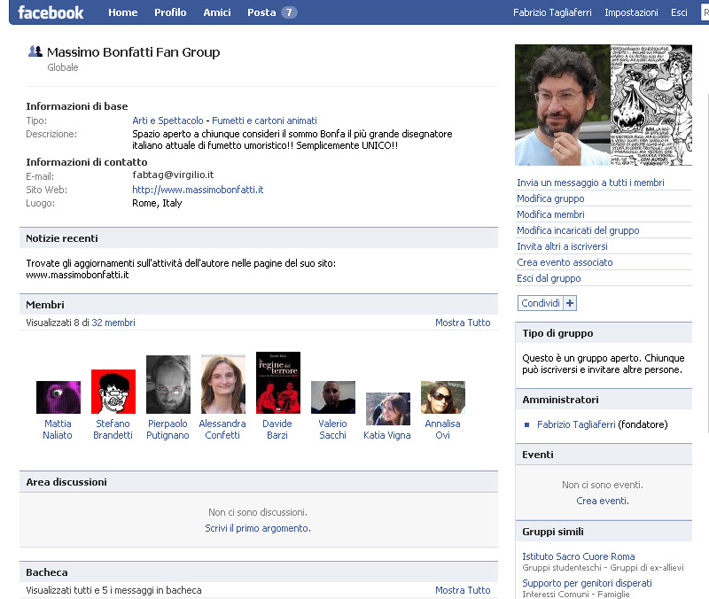The image size is (709, 599).
Task: Click Fumetti e cartoni animati link
Action: point(265,121)
